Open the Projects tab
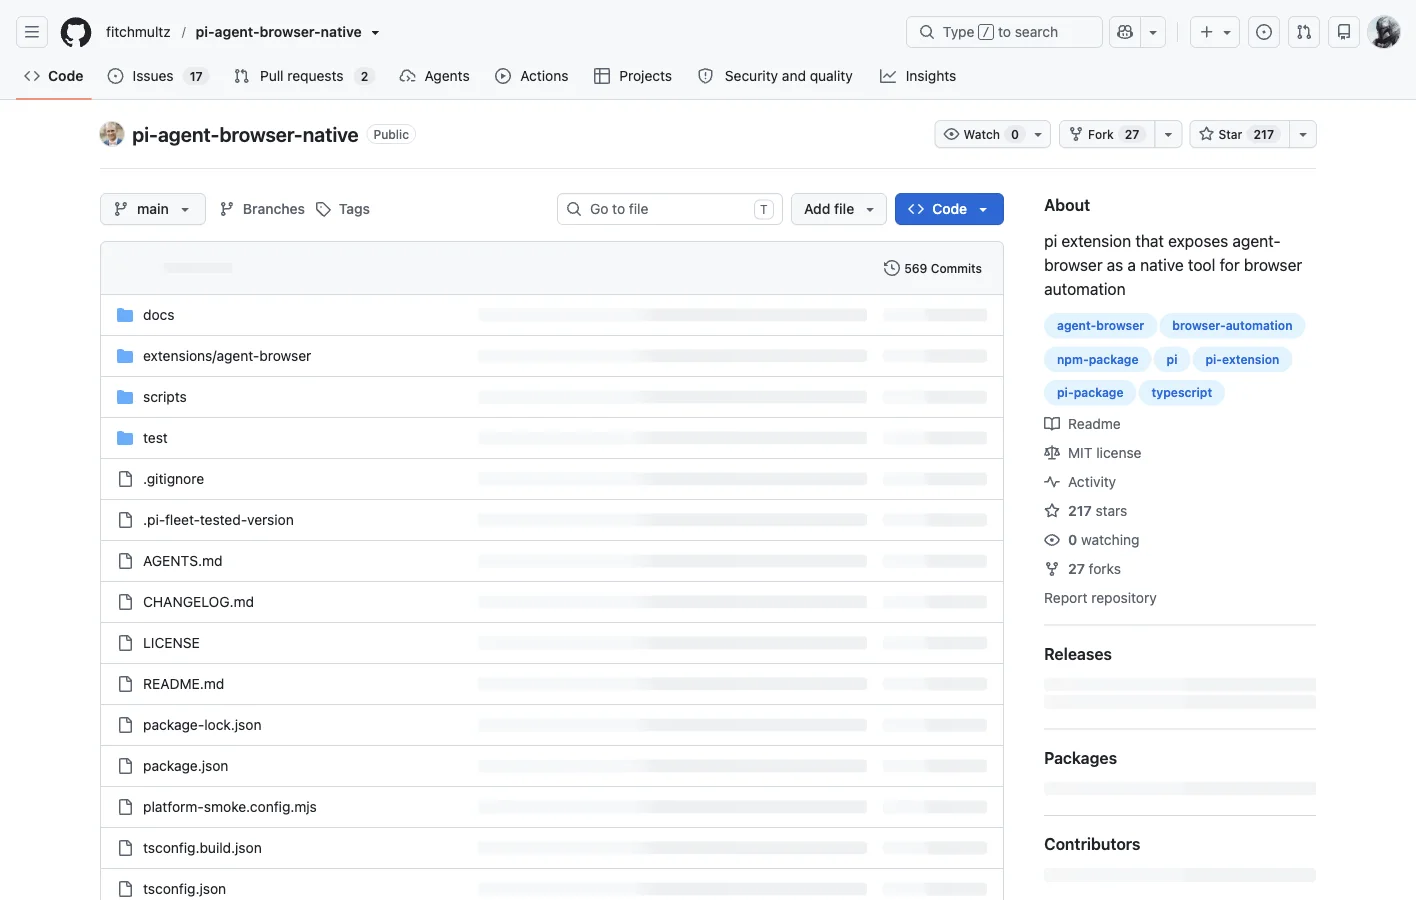This screenshot has width=1416, height=900. 633,76
